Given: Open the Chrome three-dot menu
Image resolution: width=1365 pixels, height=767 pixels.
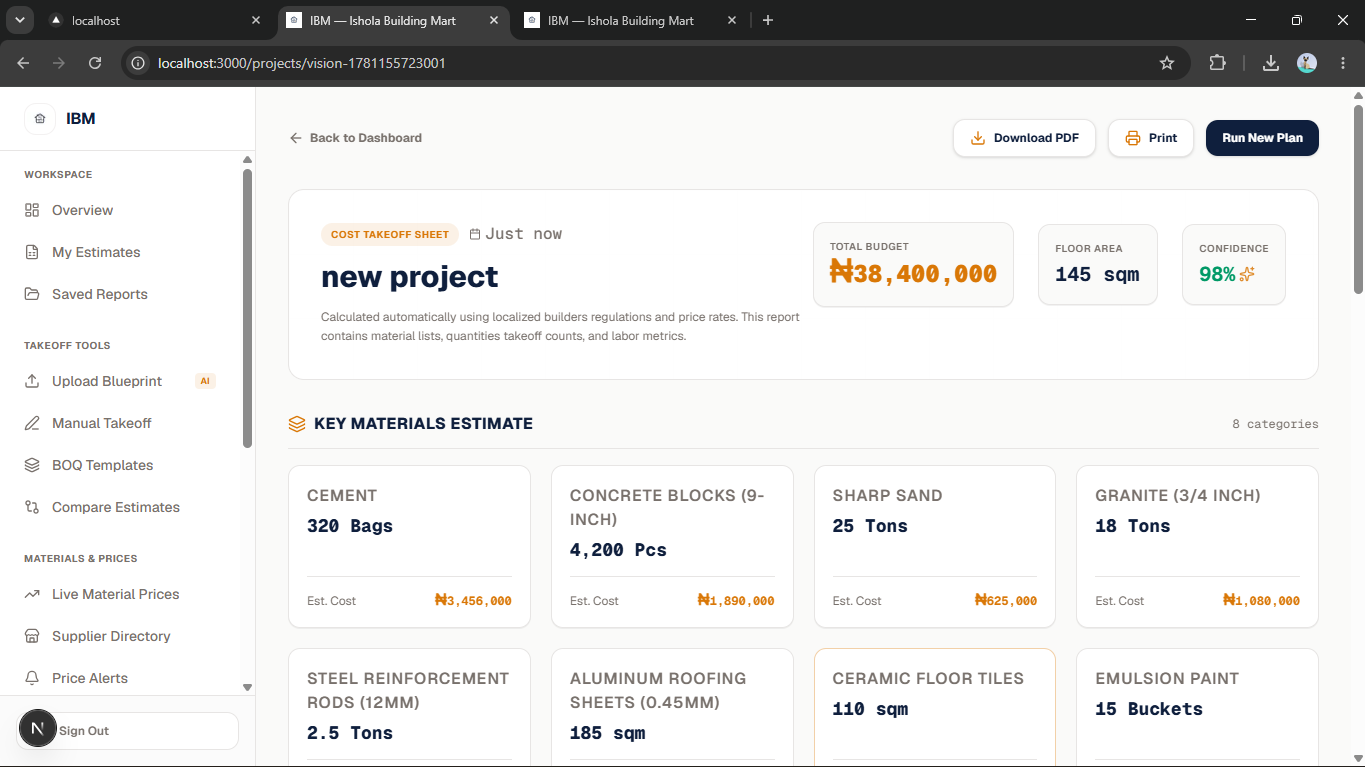Looking at the screenshot, I should [1343, 63].
